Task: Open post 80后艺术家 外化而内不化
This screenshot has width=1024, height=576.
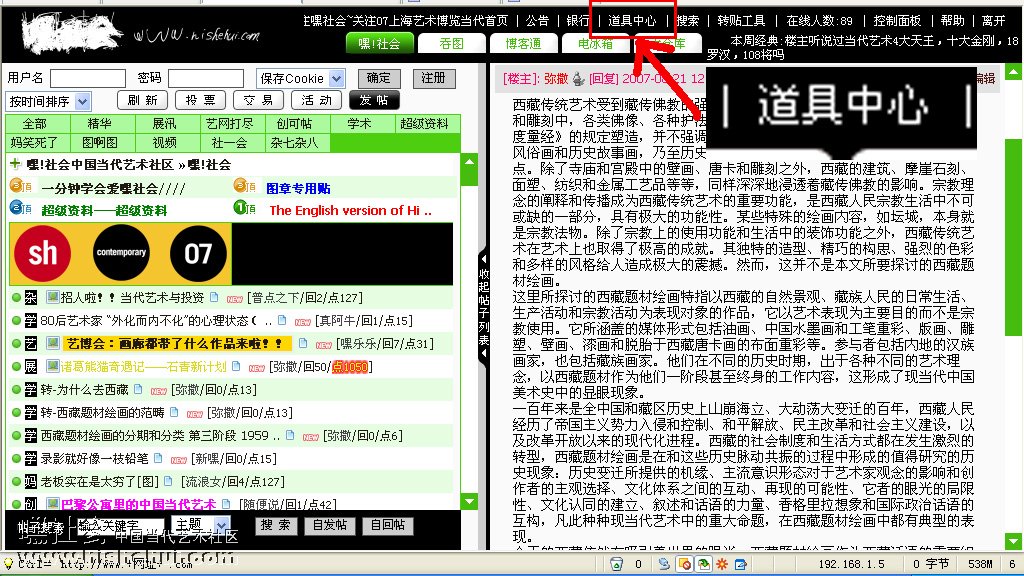Action: 156,321
